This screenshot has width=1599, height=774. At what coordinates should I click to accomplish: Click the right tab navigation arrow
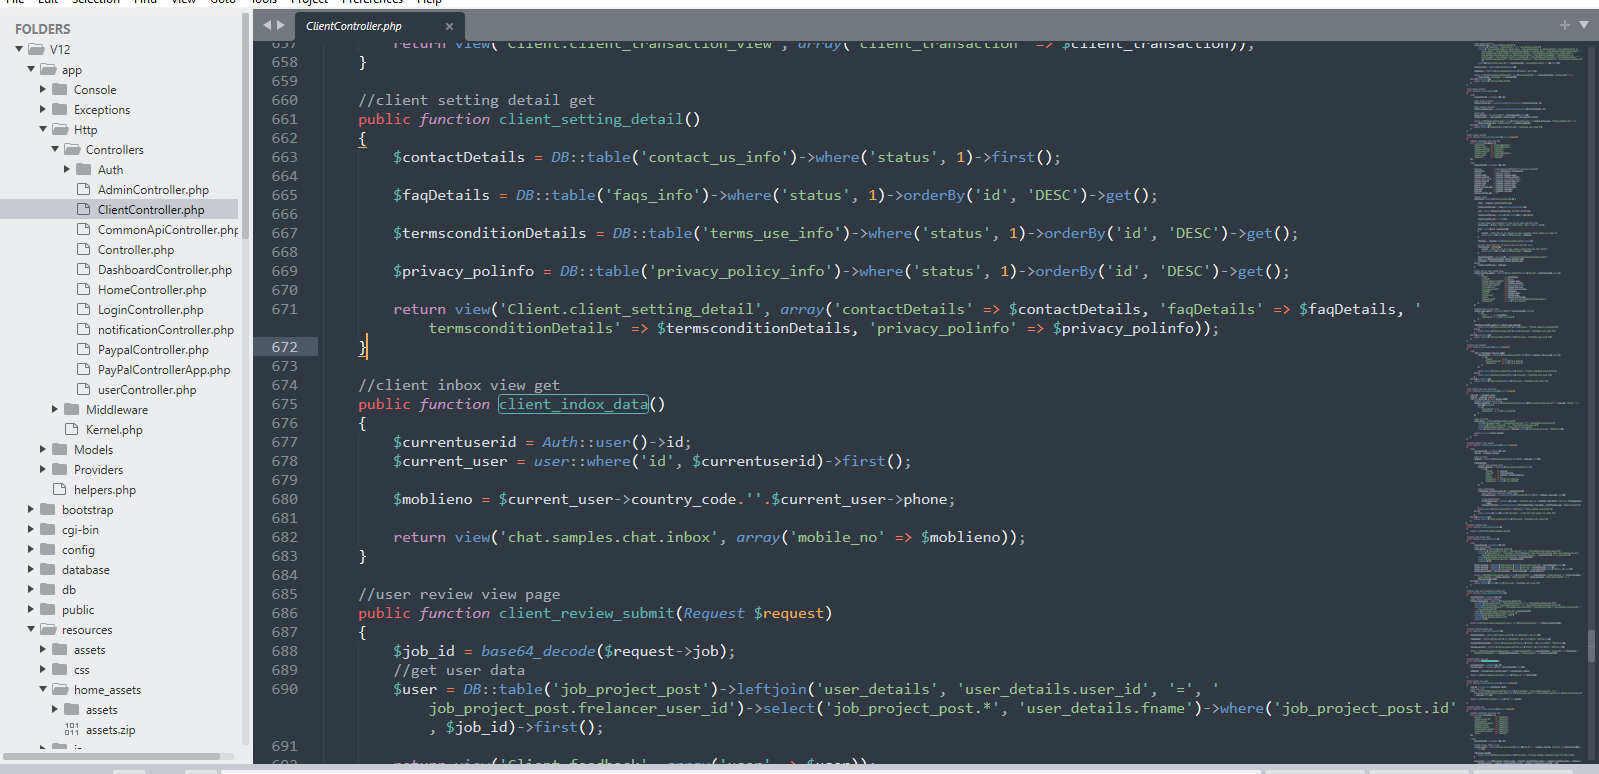[281, 25]
